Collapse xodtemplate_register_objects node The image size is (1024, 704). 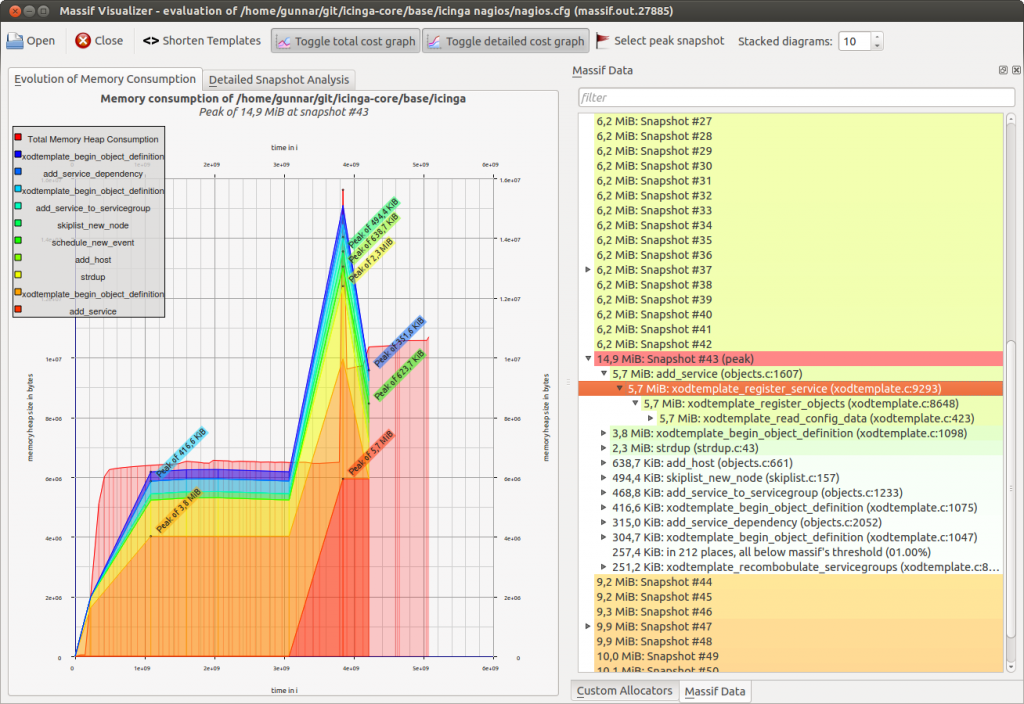(x=635, y=404)
